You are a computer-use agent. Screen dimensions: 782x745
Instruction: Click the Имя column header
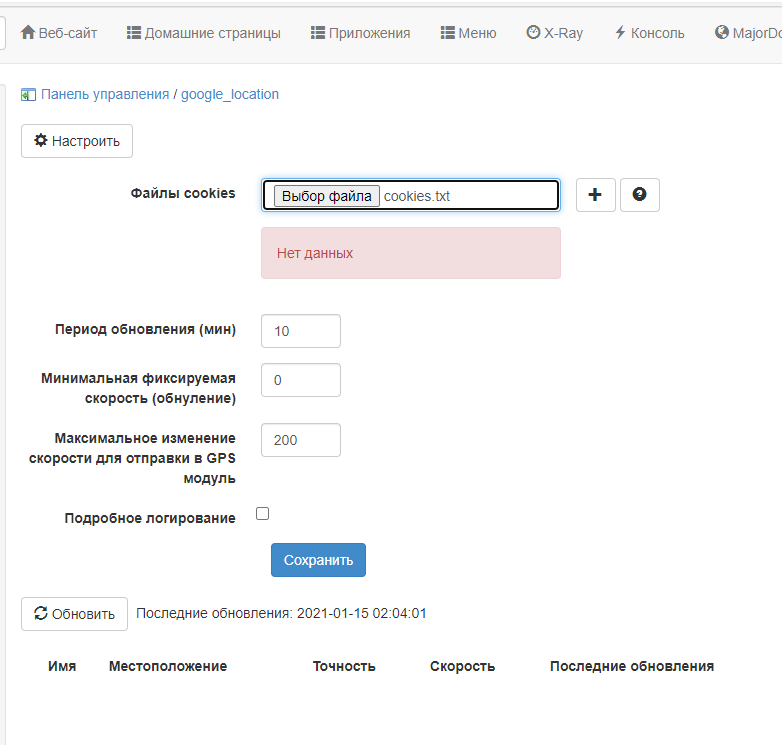click(62, 666)
